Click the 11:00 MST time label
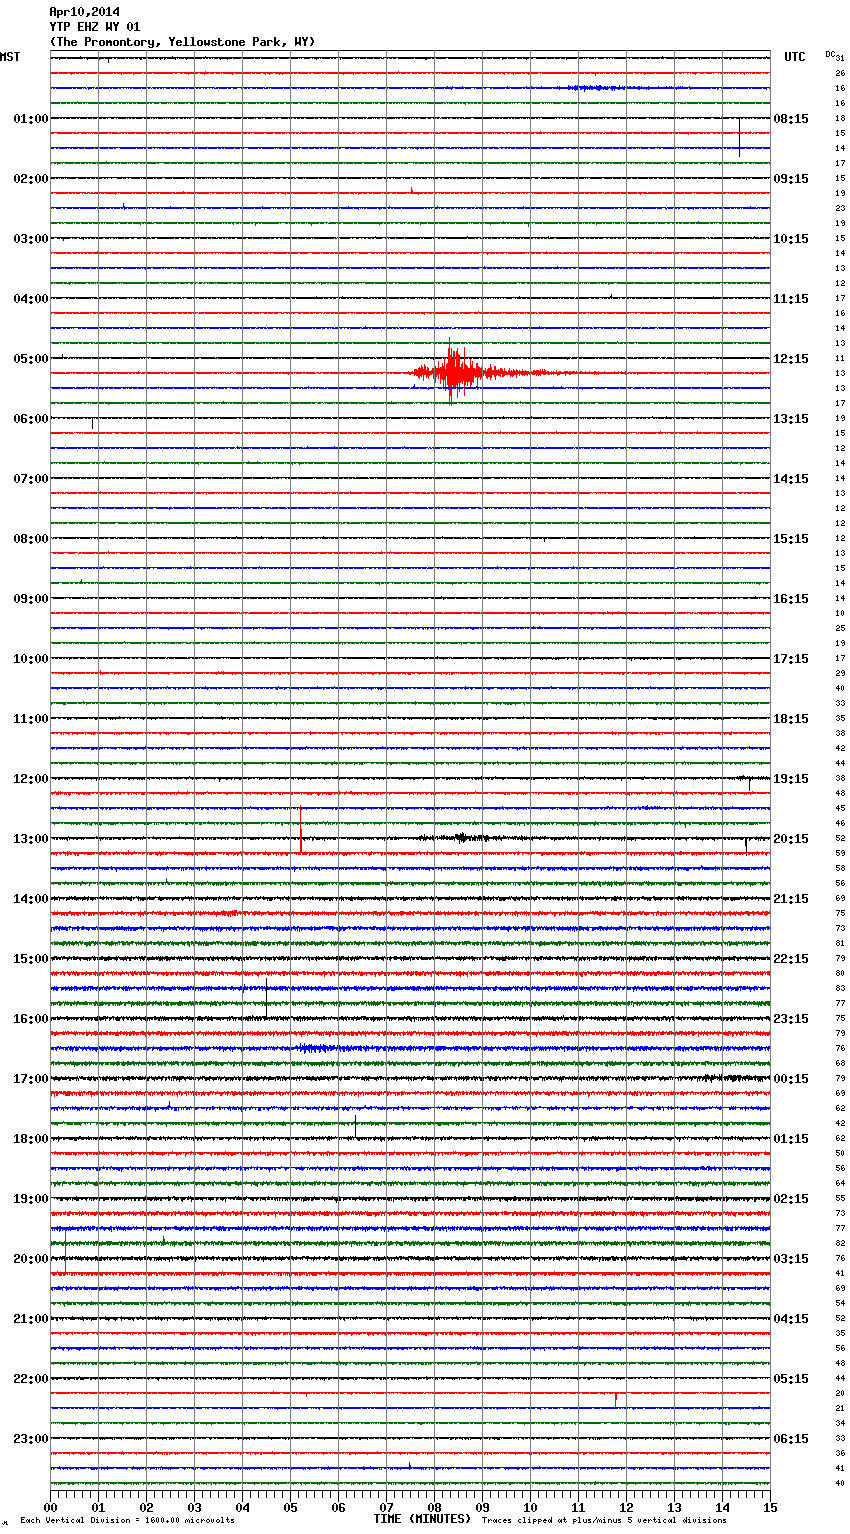Screen dimensions: 850x1534 click(x=31, y=719)
